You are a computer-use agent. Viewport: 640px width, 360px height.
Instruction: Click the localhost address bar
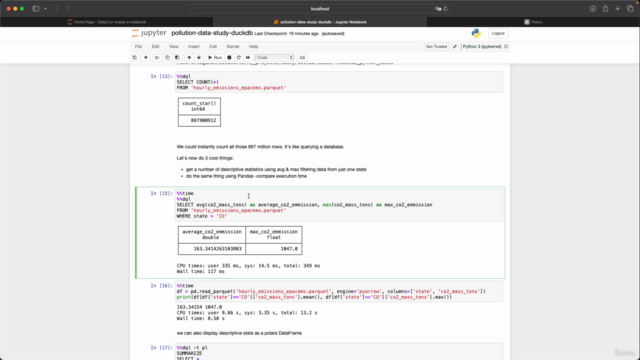coord(320,9)
